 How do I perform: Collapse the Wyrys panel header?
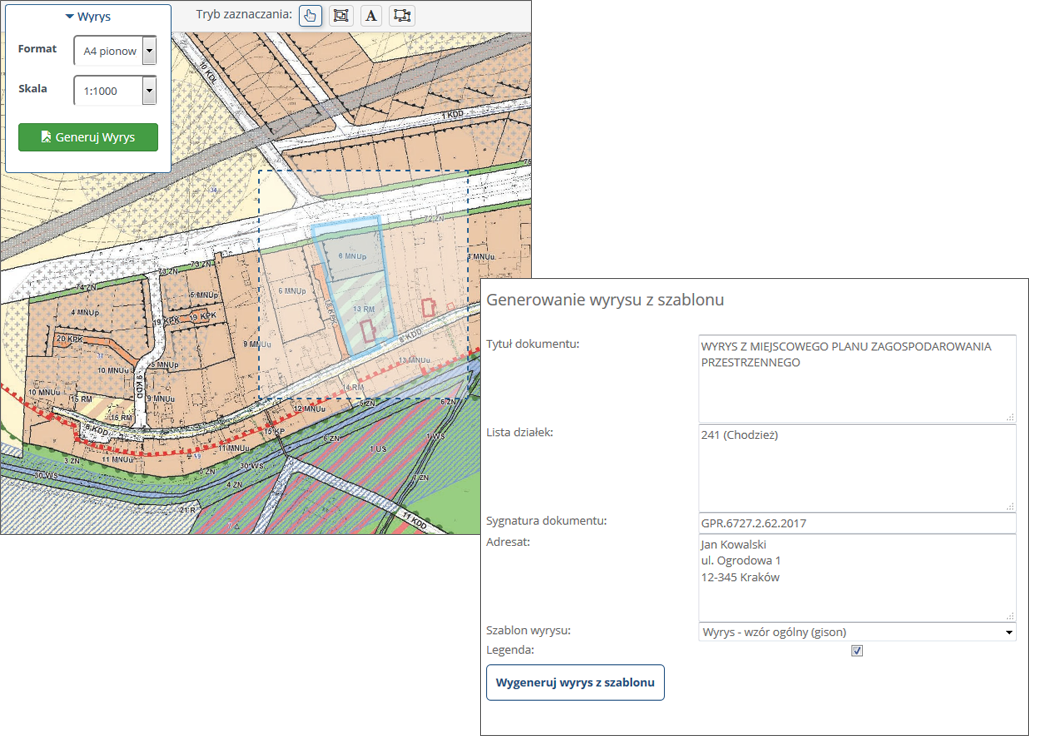pos(88,17)
